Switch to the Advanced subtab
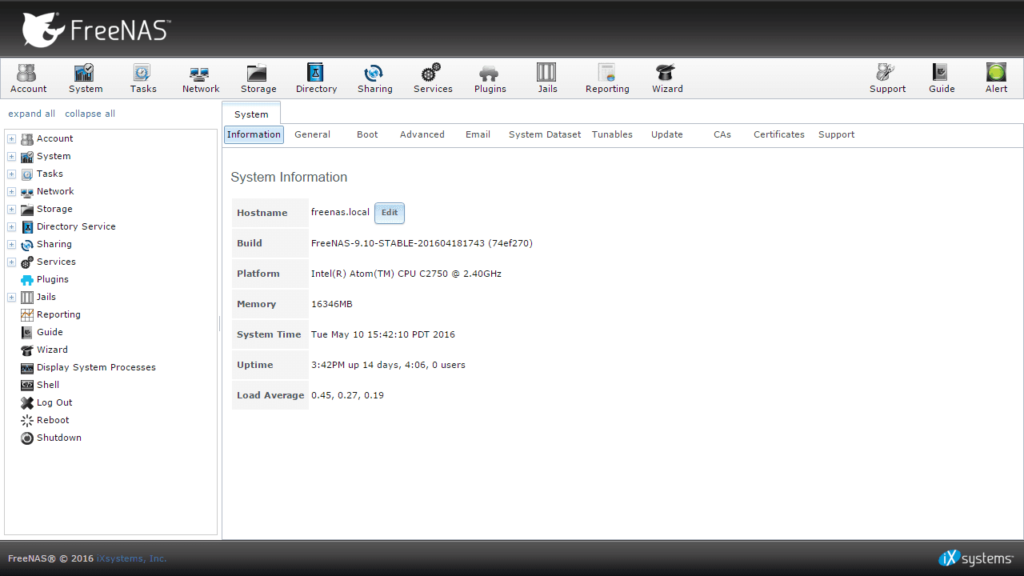 (422, 135)
